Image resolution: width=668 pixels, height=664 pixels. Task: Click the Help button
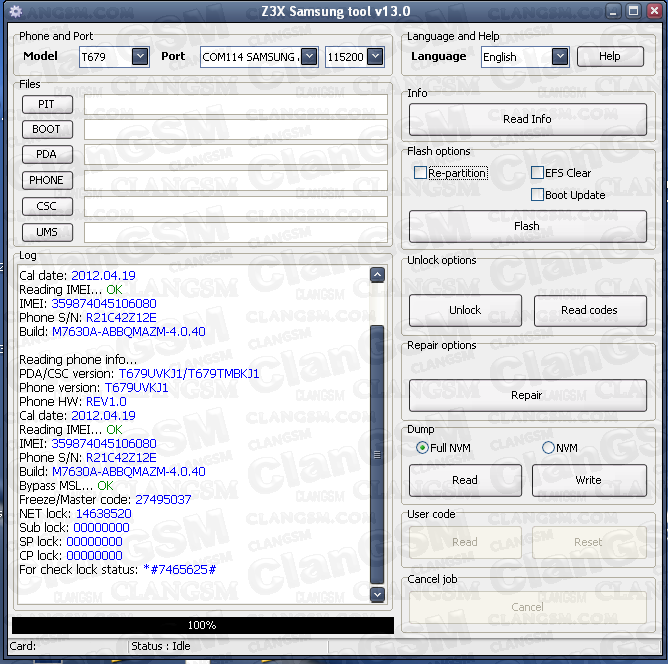tap(610, 56)
